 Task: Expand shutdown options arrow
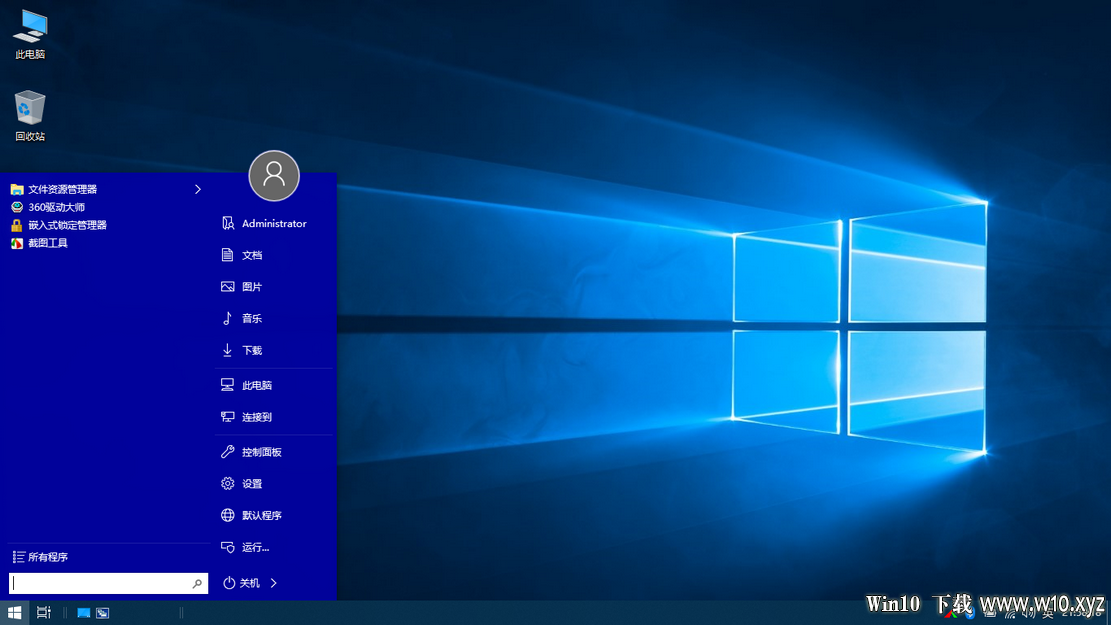point(273,583)
